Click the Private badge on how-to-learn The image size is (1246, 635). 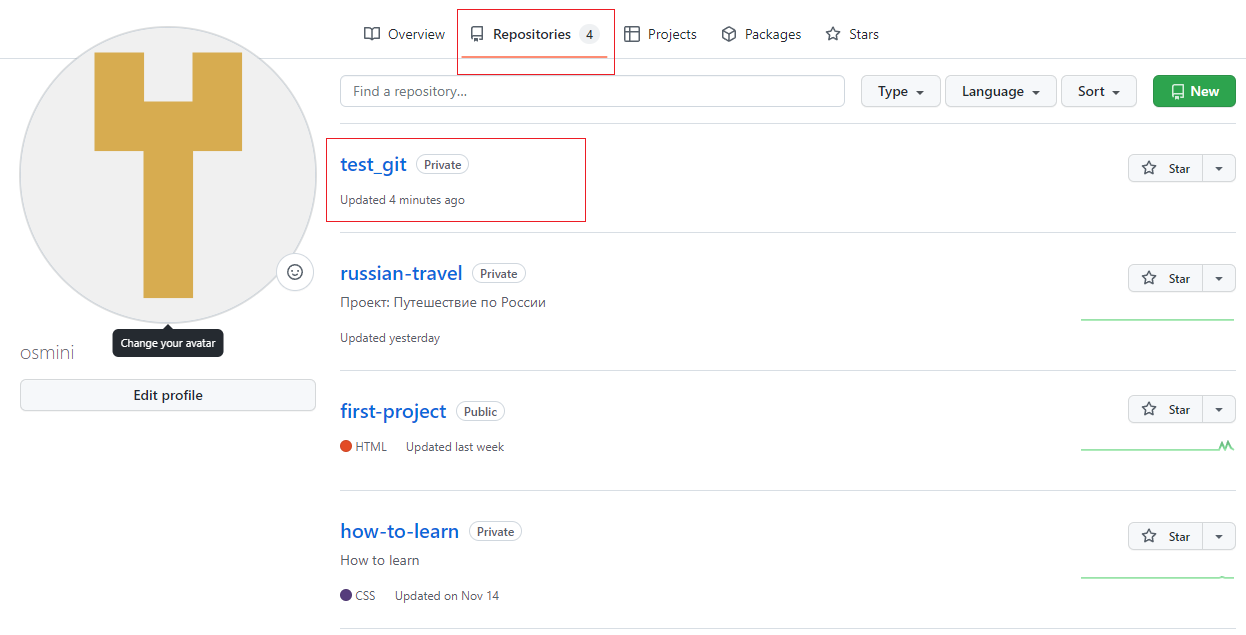[495, 531]
